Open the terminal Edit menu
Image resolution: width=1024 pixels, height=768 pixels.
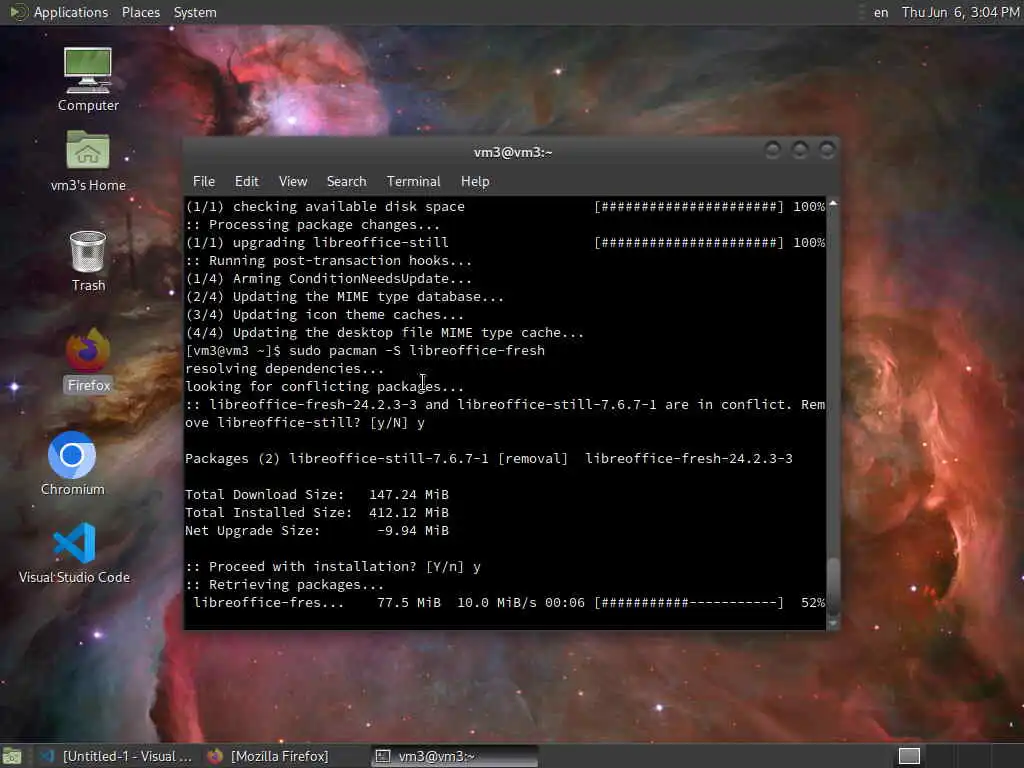click(x=246, y=182)
